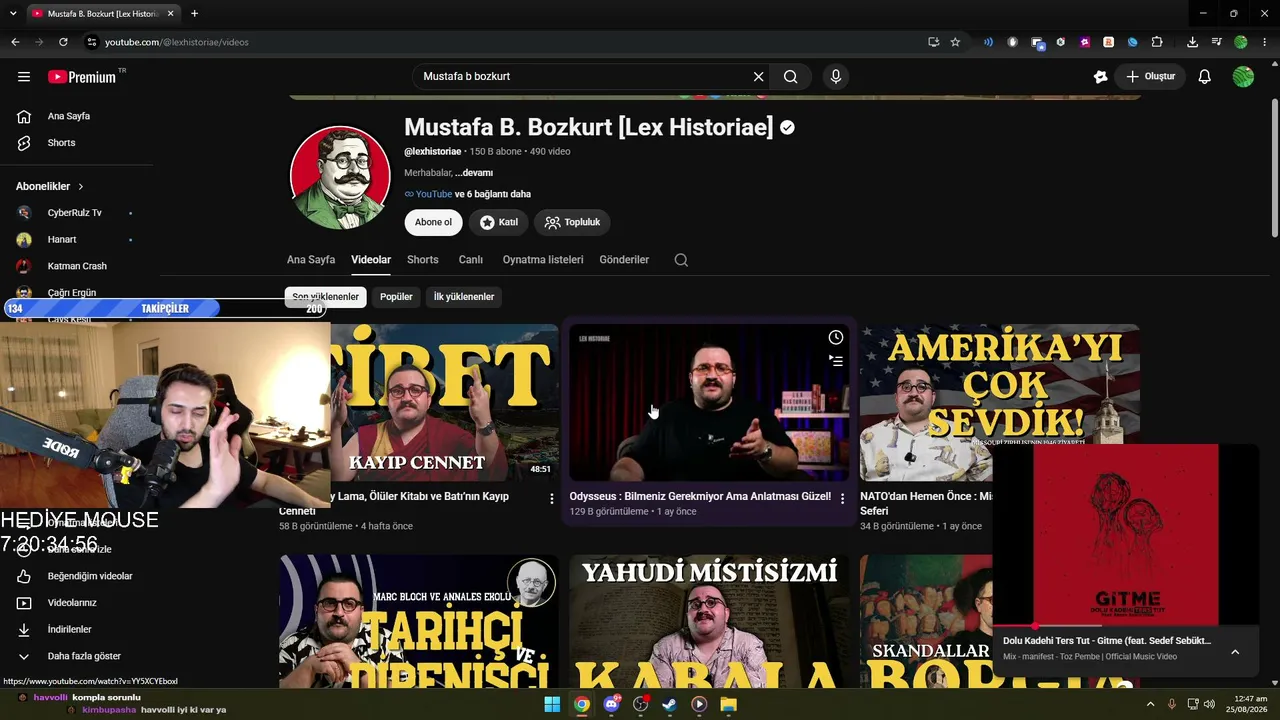Expand the channel description via ...devamı
Viewport: 1280px width, 720px height.
(474, 173)
